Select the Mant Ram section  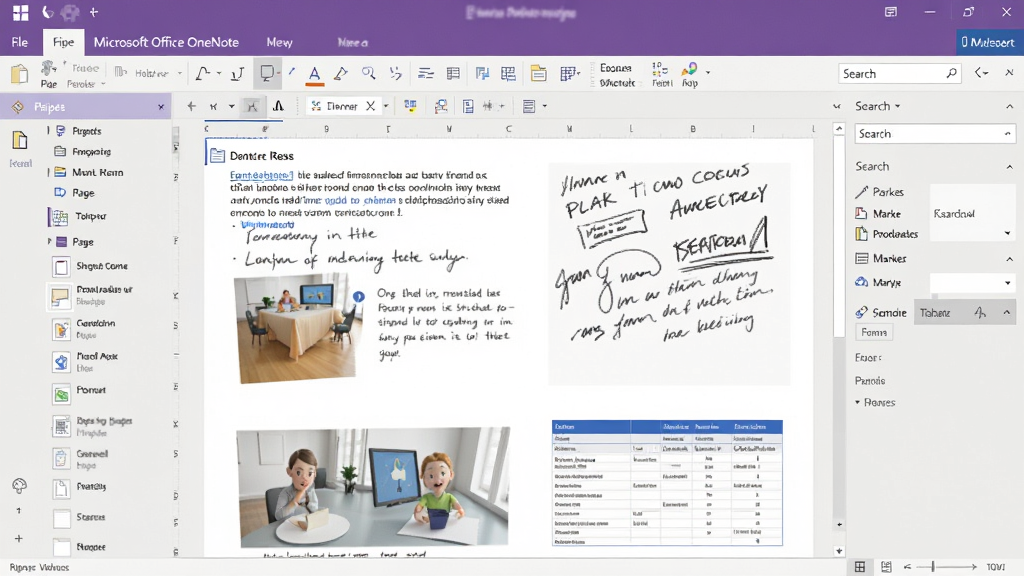tap(88, 172)
